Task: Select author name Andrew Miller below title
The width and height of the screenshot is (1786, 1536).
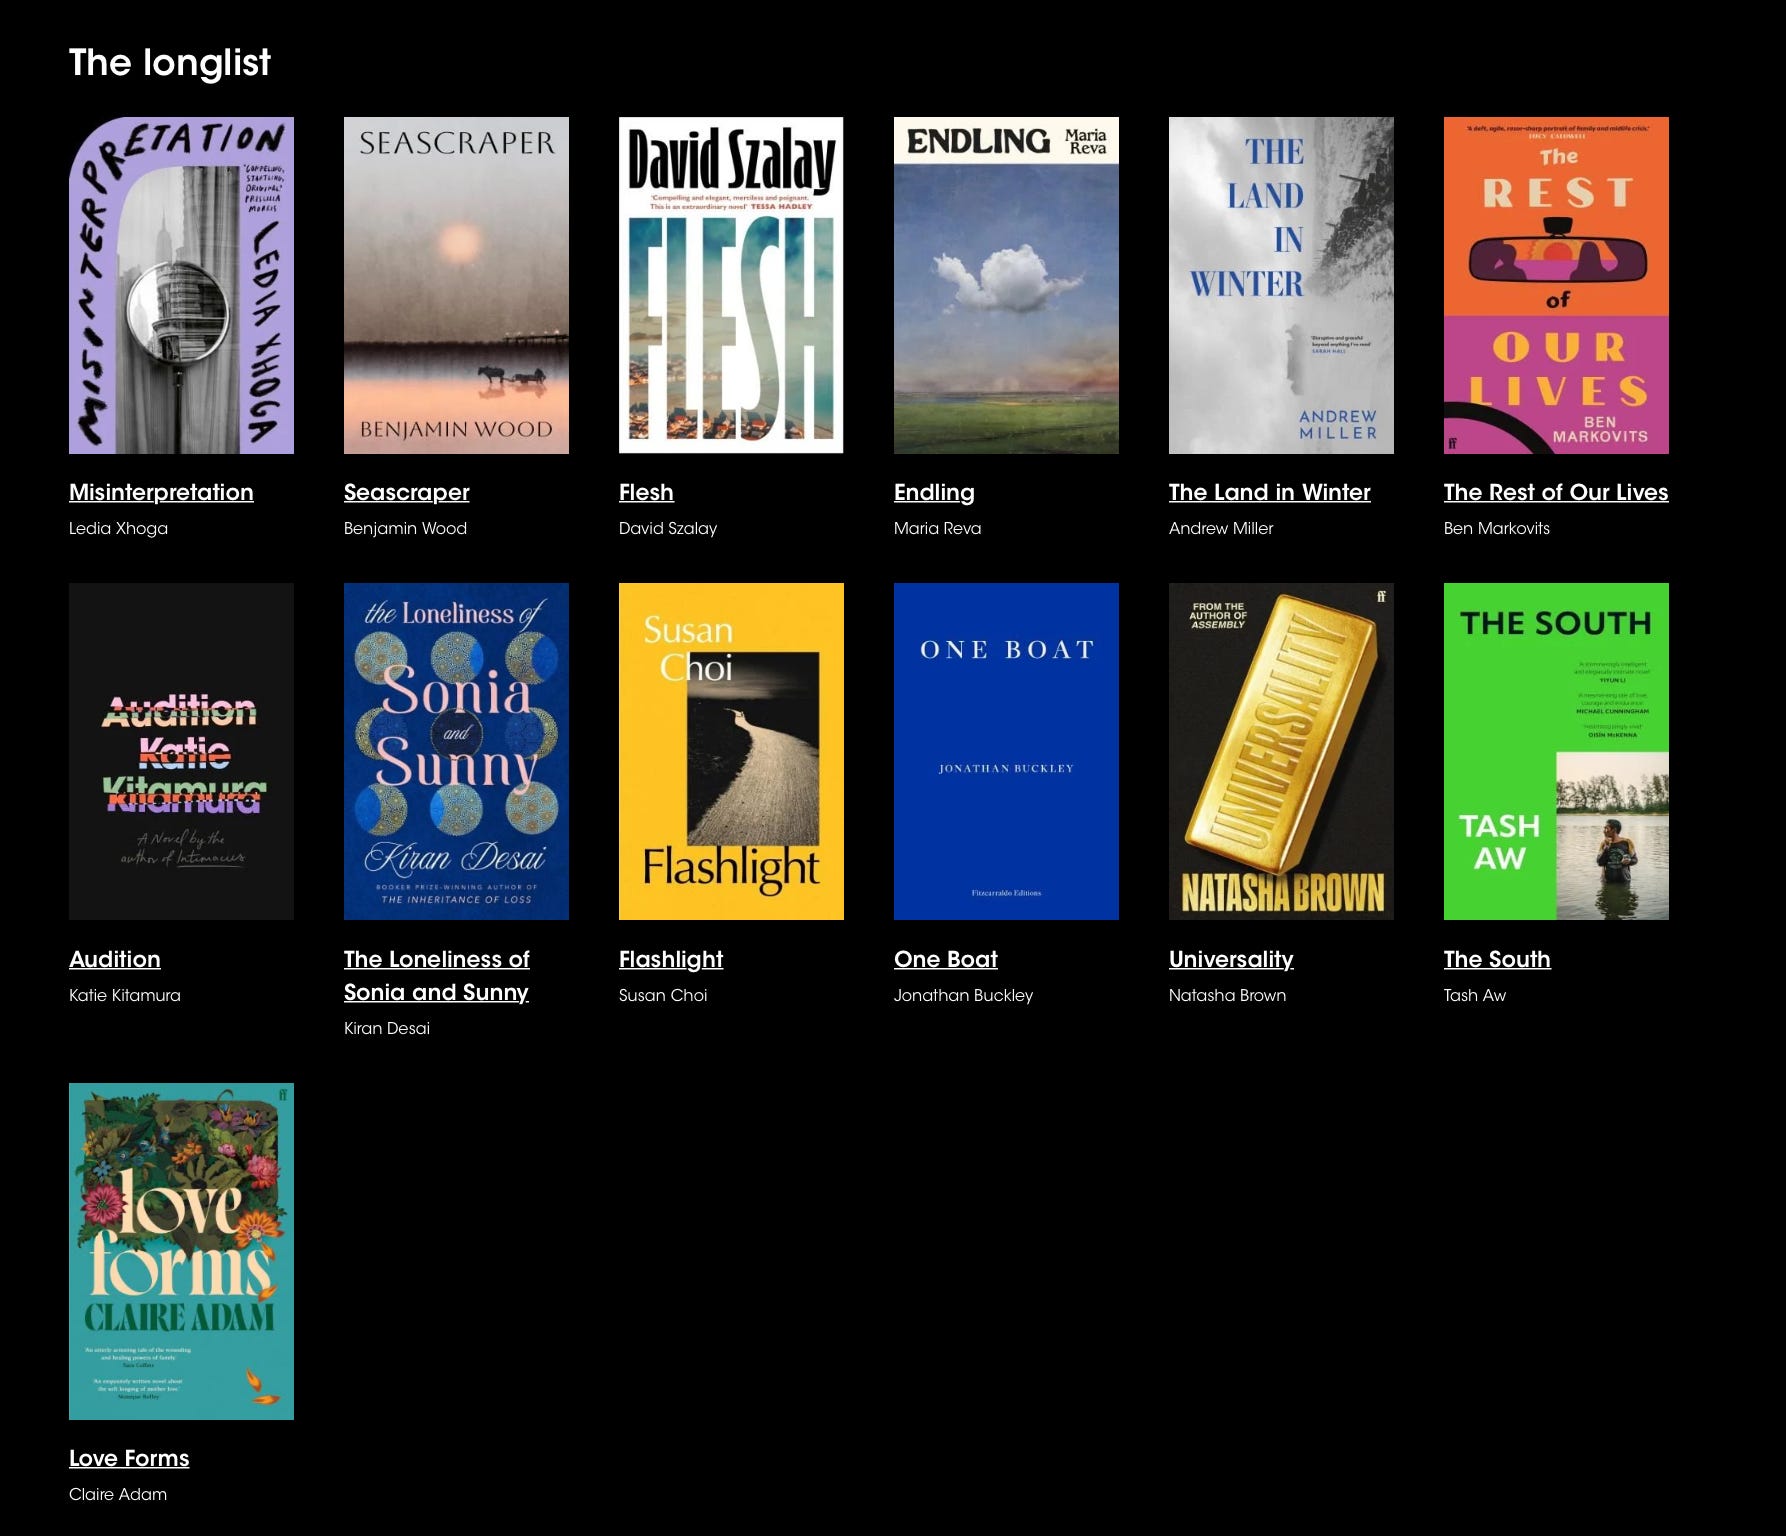Action: click(1221, 528)
